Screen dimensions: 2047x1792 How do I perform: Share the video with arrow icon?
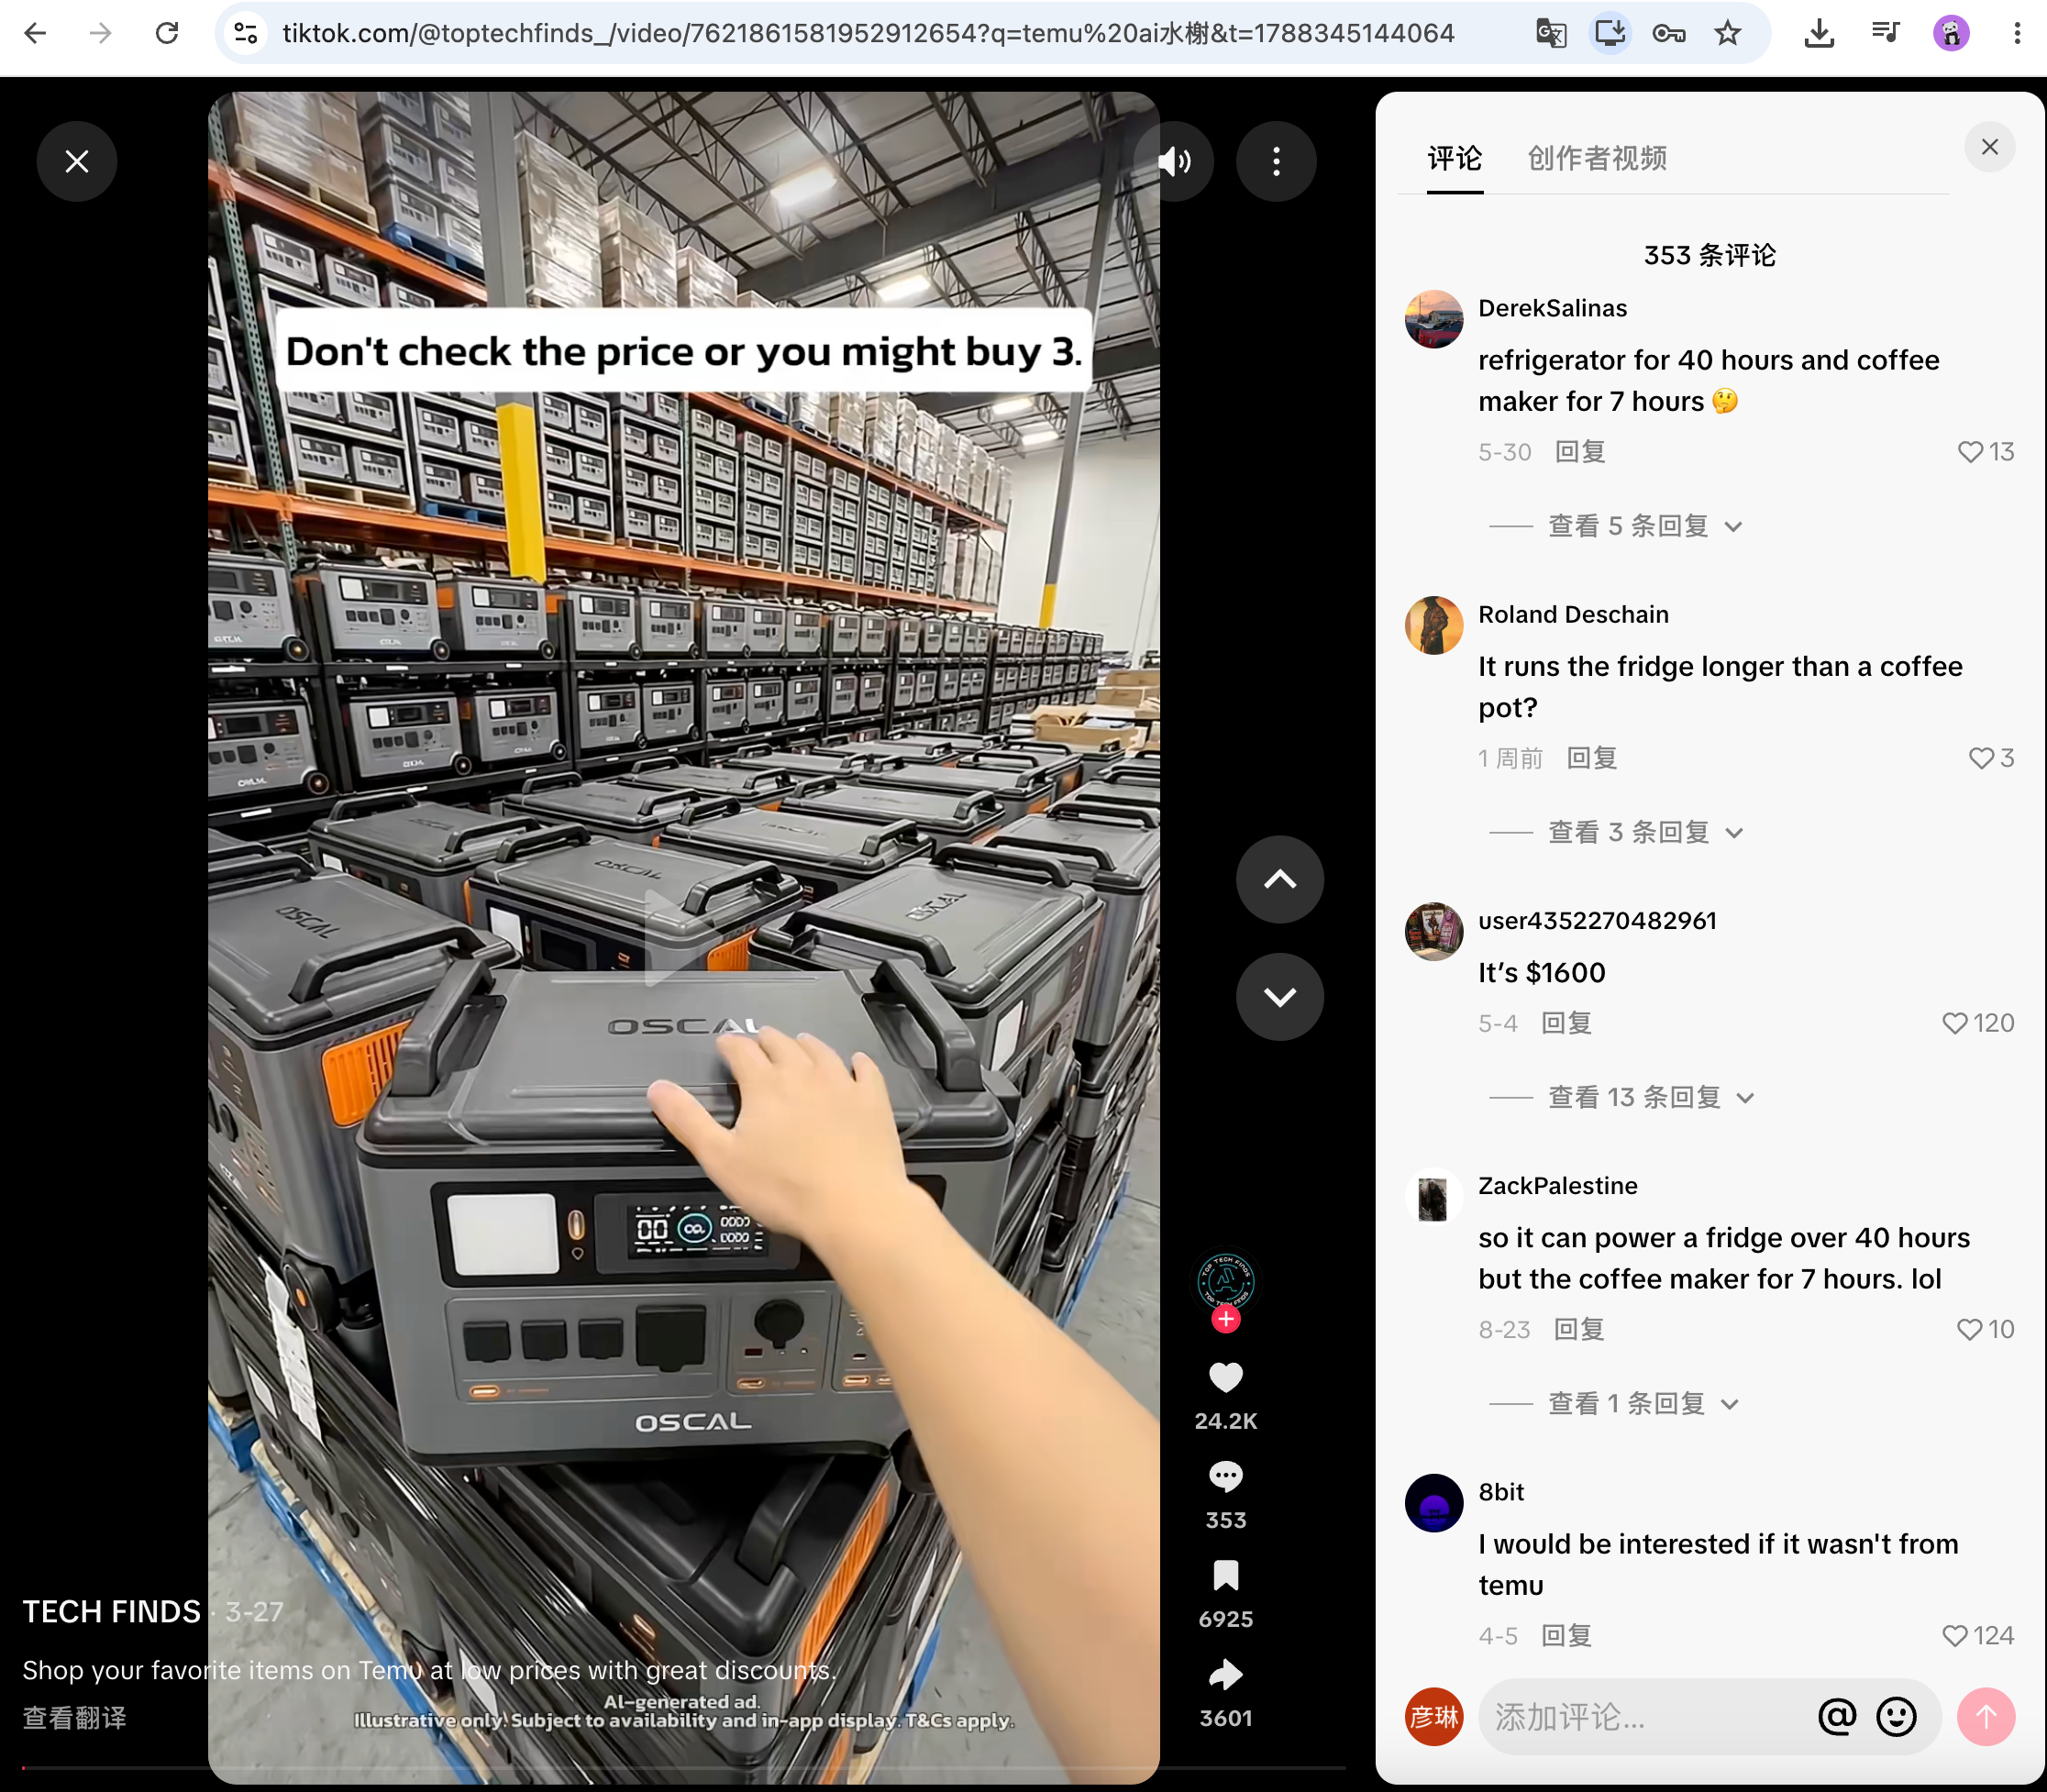tap(1226, 1675)
